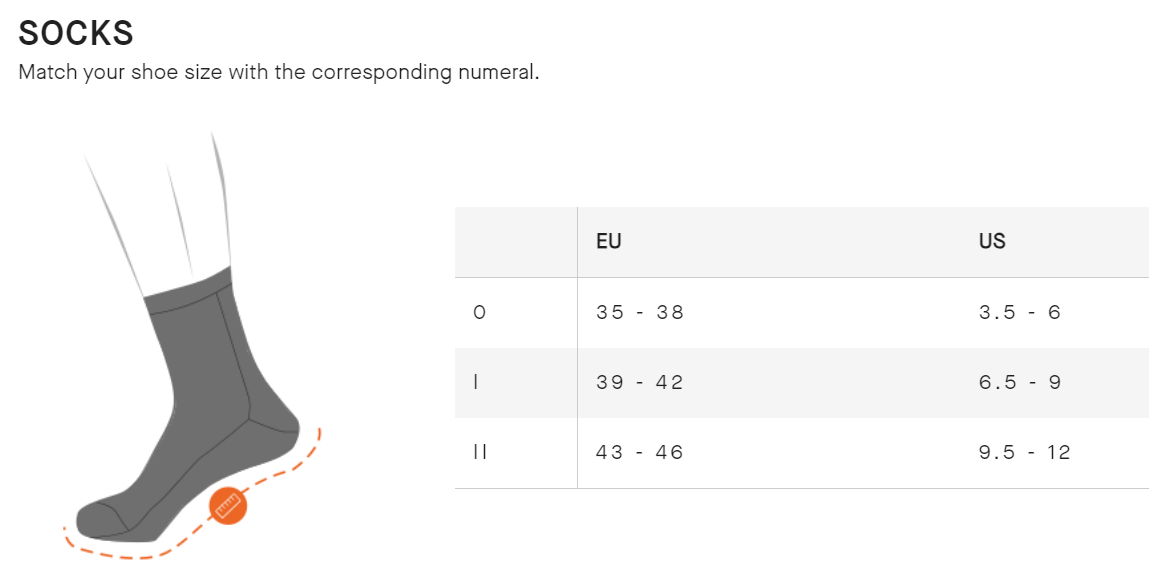
Task: Click the word 'numeral' in the subtitle
Action: coord(498,73)
